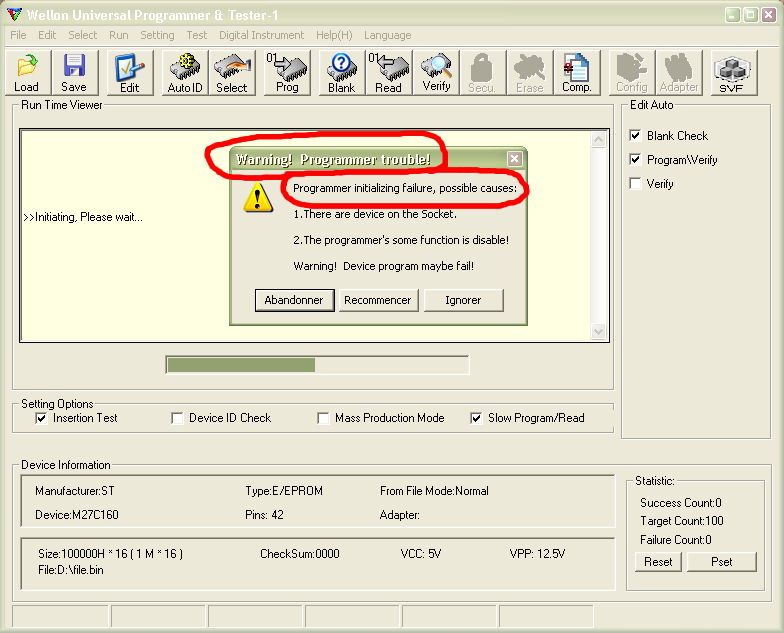The width and height of the screenshot is (784, 633).
Task: Click the 'CheckSum:0000' value
Action: [x=300, y=554]
